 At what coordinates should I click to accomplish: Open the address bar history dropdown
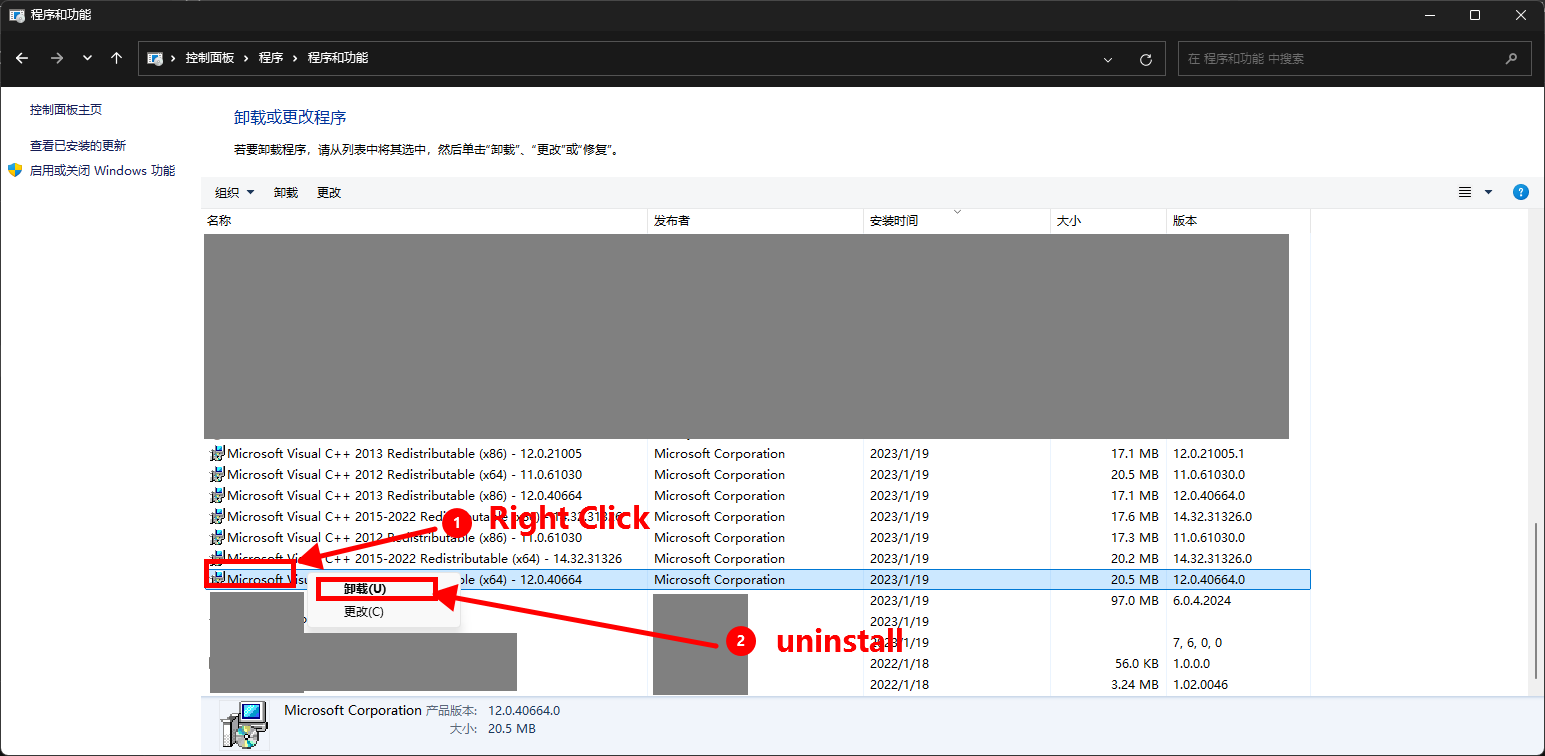[1108, 59]
